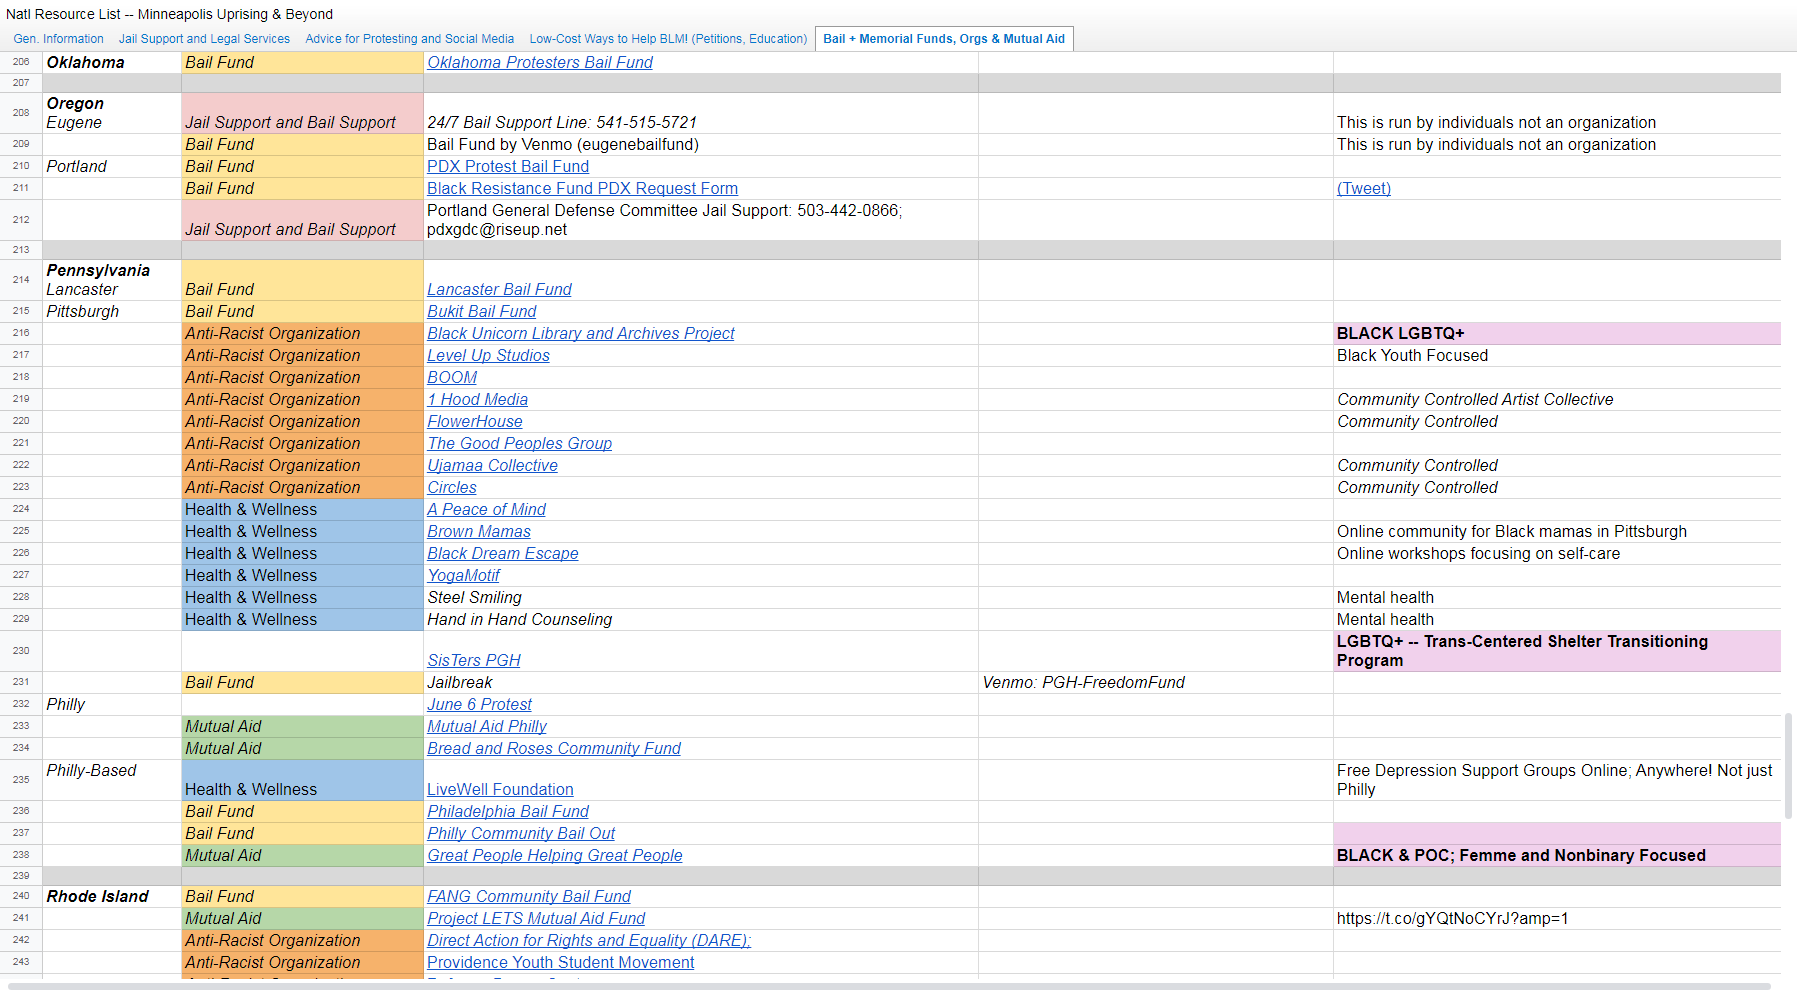The image size is (1797, 995).
Task: Click the BLACK LGBTQ+ note cell
Action: pyautogui.click(x=1557, y=333)
